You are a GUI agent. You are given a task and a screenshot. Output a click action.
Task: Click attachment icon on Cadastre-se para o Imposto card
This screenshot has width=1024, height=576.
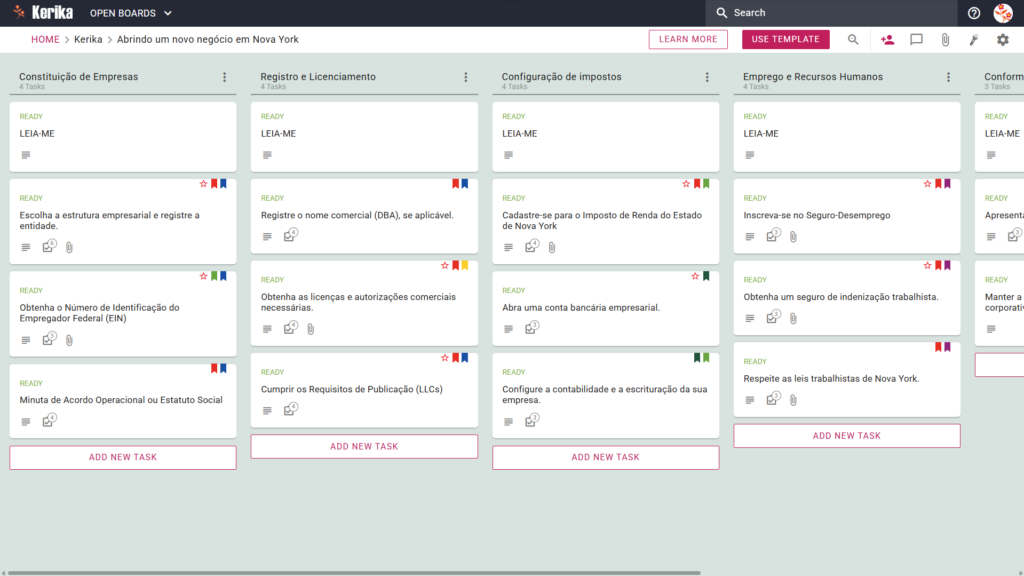pyautogui.click(x=552, y=248)
